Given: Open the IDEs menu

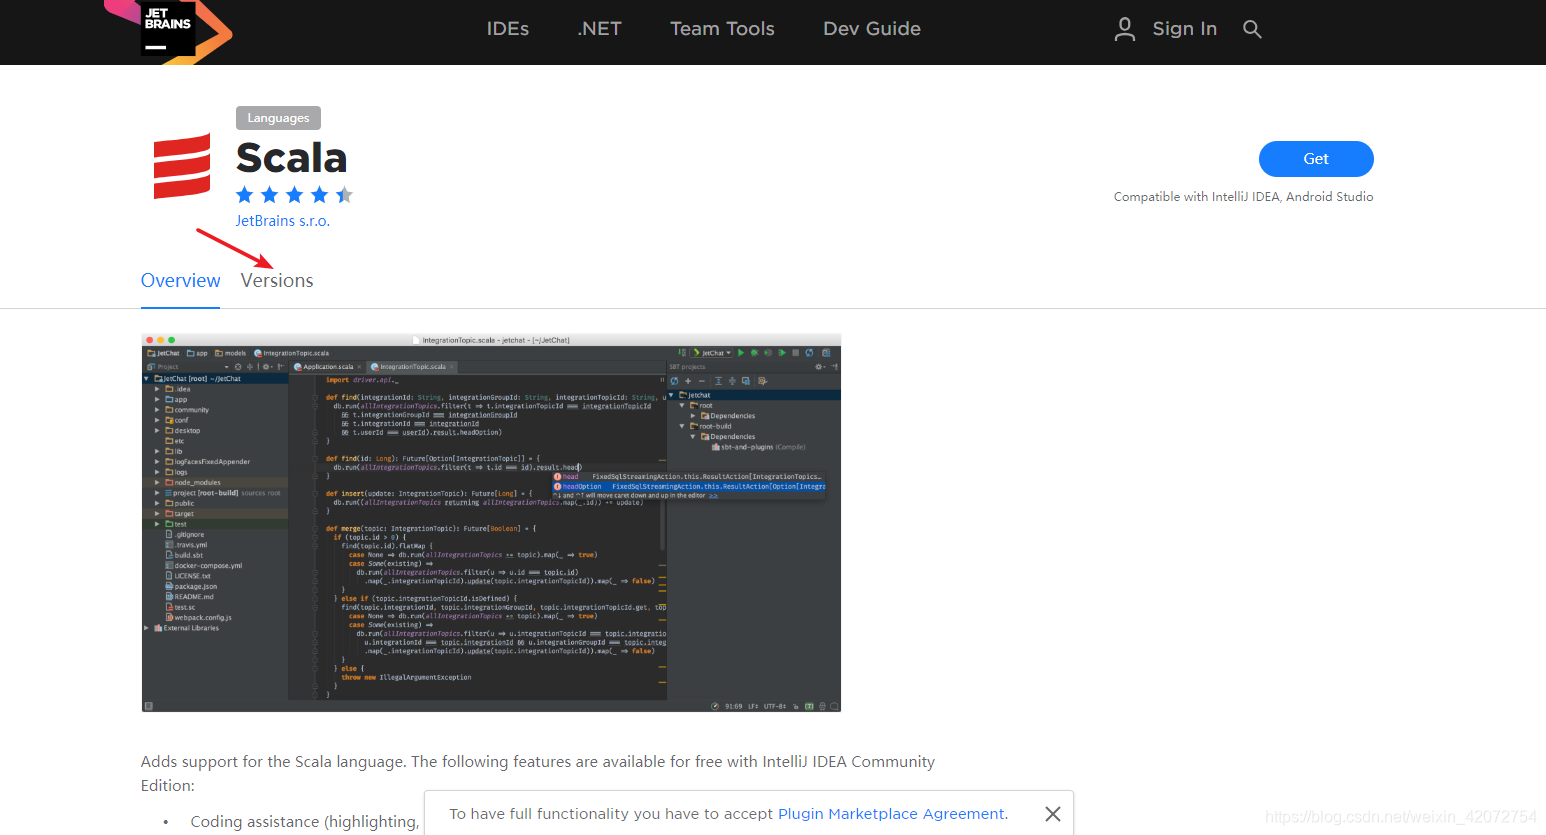Looking at the screenshot, I should coord(508,29).
